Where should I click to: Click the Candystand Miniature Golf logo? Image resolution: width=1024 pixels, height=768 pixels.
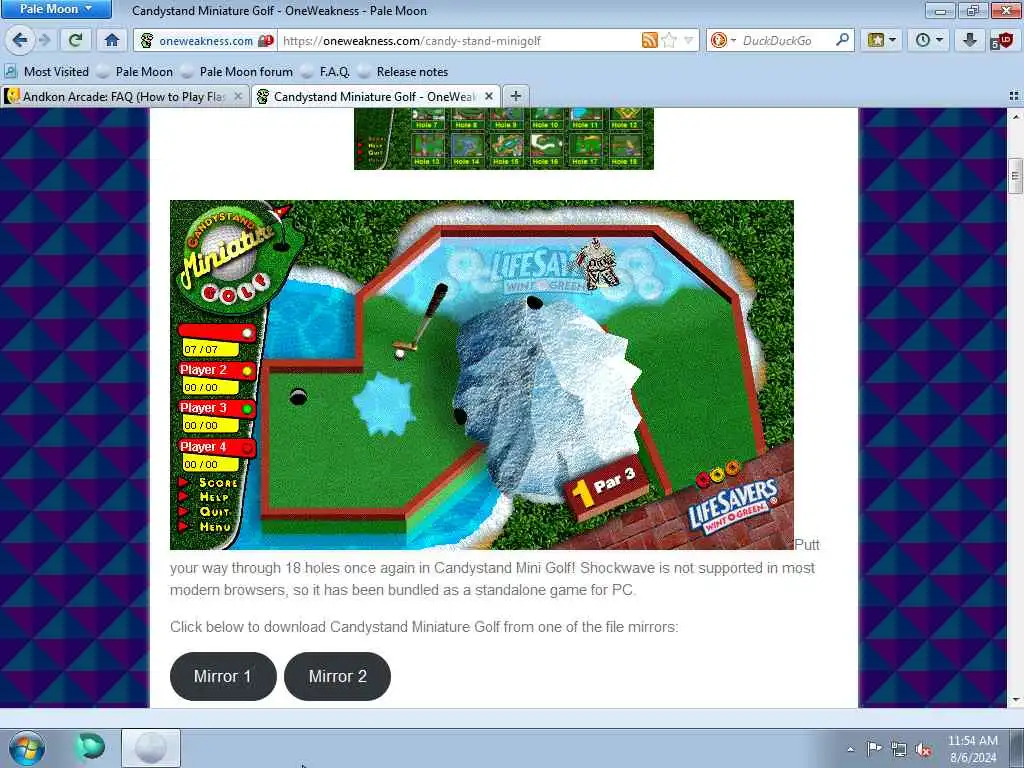[235, 258]
